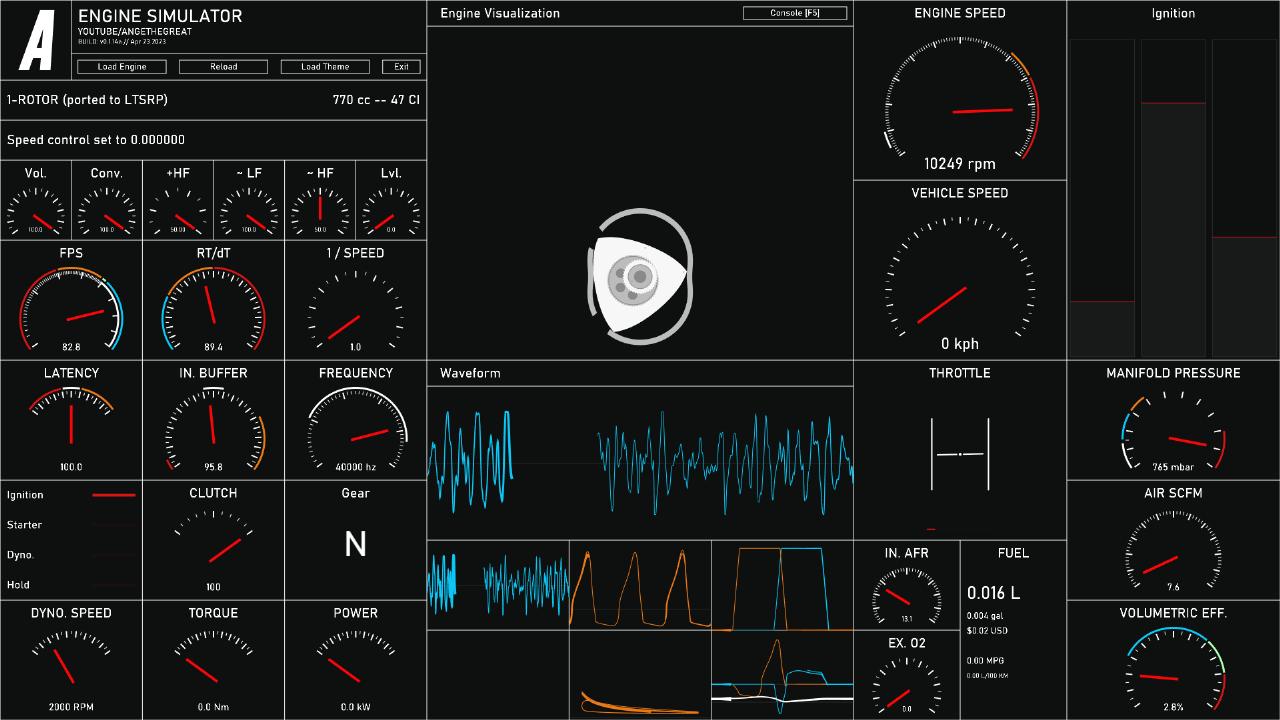Click the Gear N display
This screenshot has height=720, width=1280.
tap(355, 544)
